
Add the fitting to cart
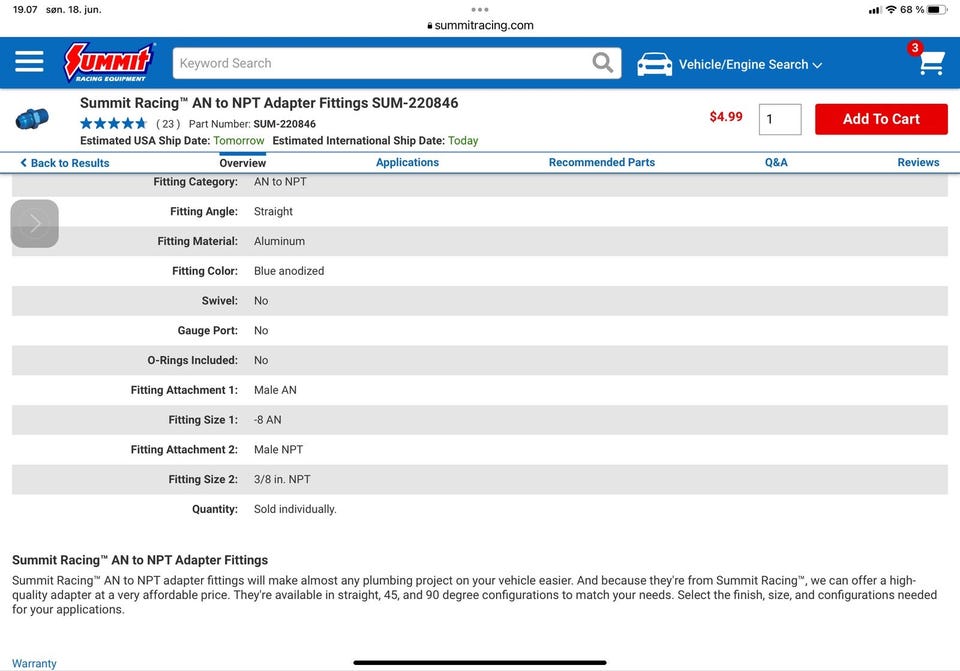point(881,119)
